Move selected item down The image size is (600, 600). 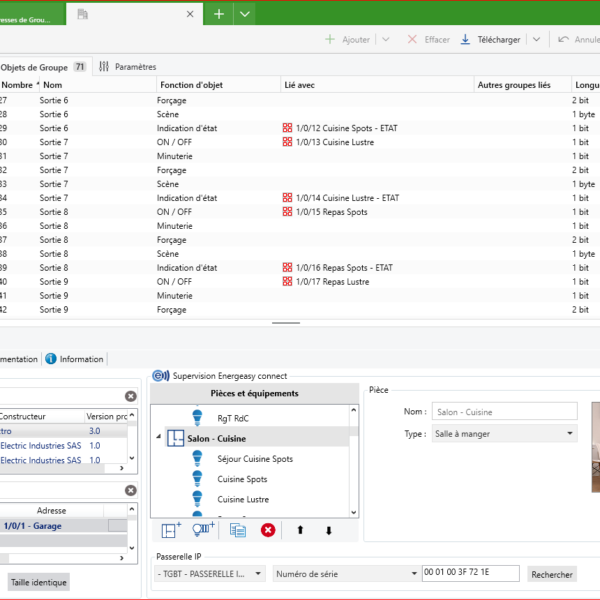(x=328, y=530)
